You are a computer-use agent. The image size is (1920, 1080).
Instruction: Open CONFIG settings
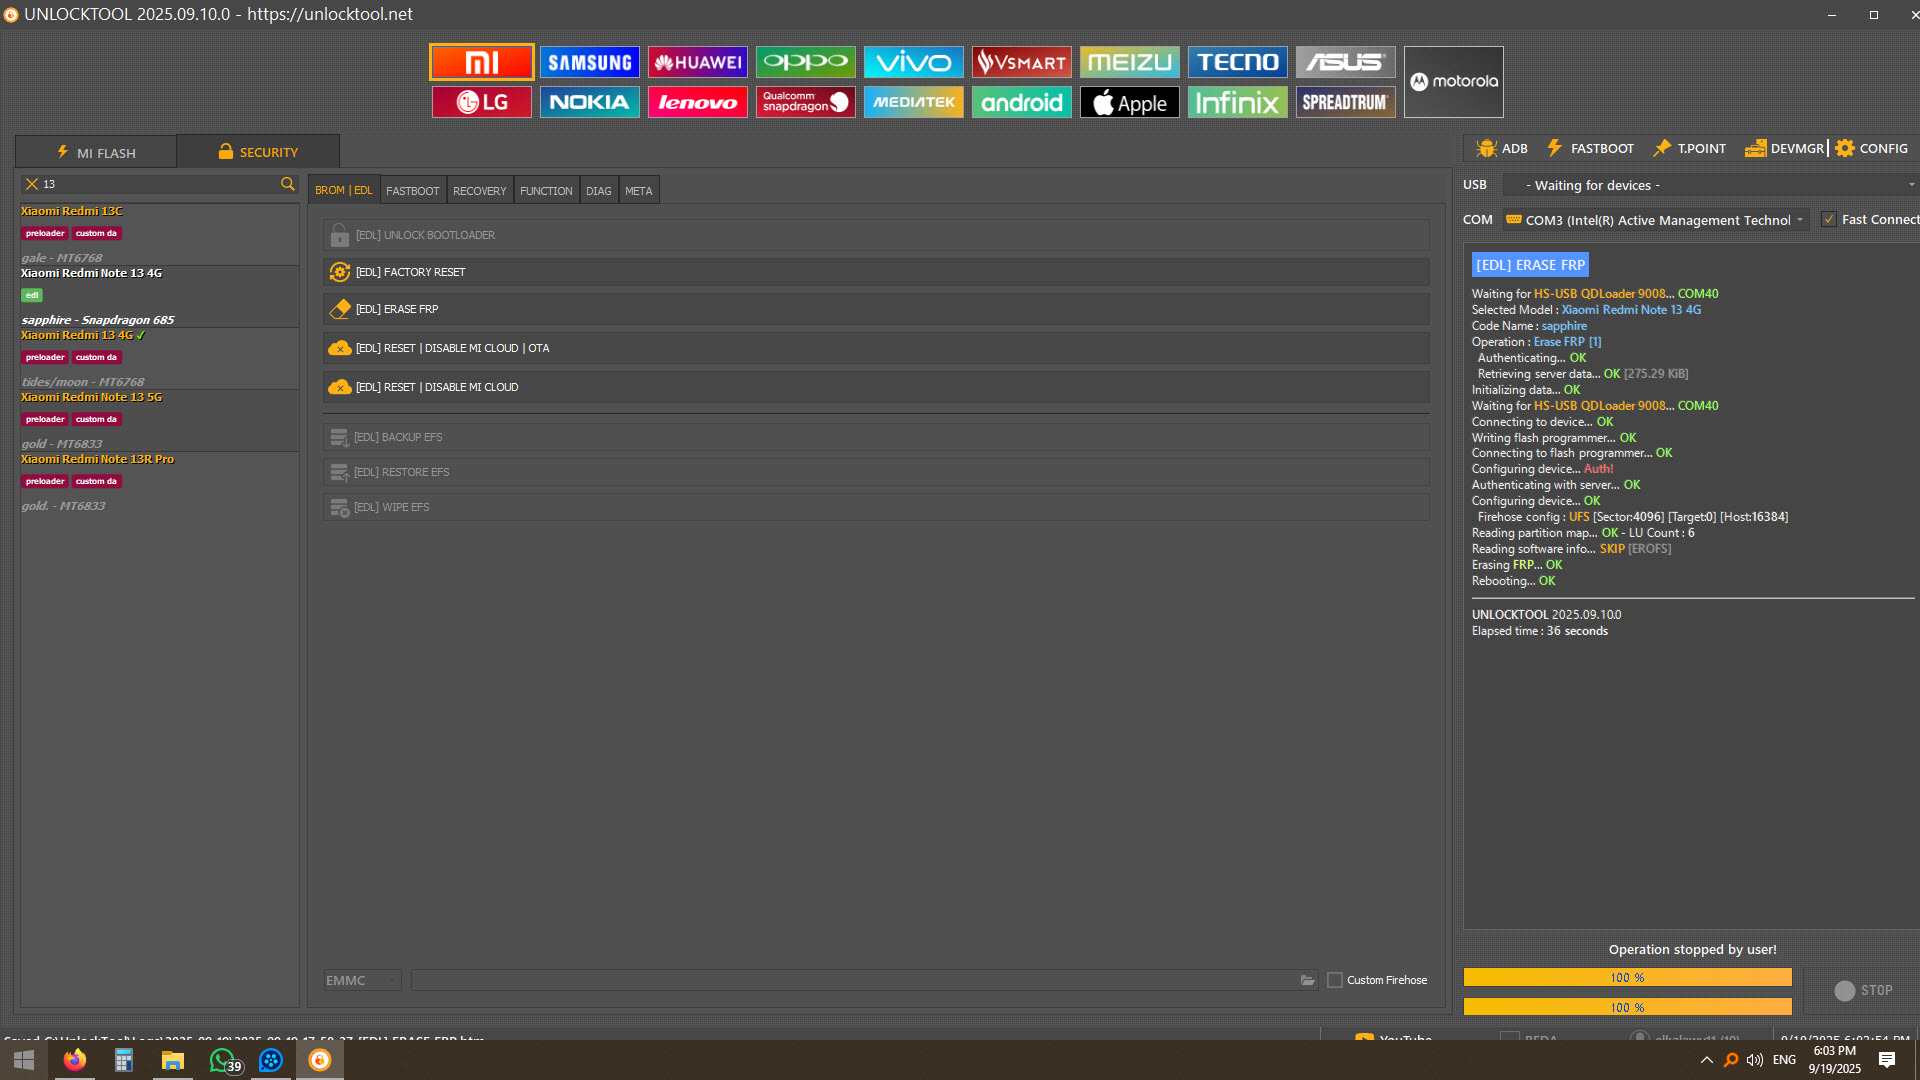[1871, 148]
